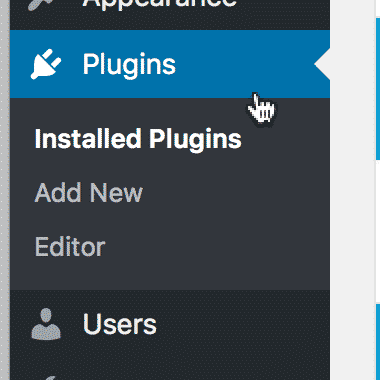Click the word Installed in the active submenu item

tap(87, 138)
